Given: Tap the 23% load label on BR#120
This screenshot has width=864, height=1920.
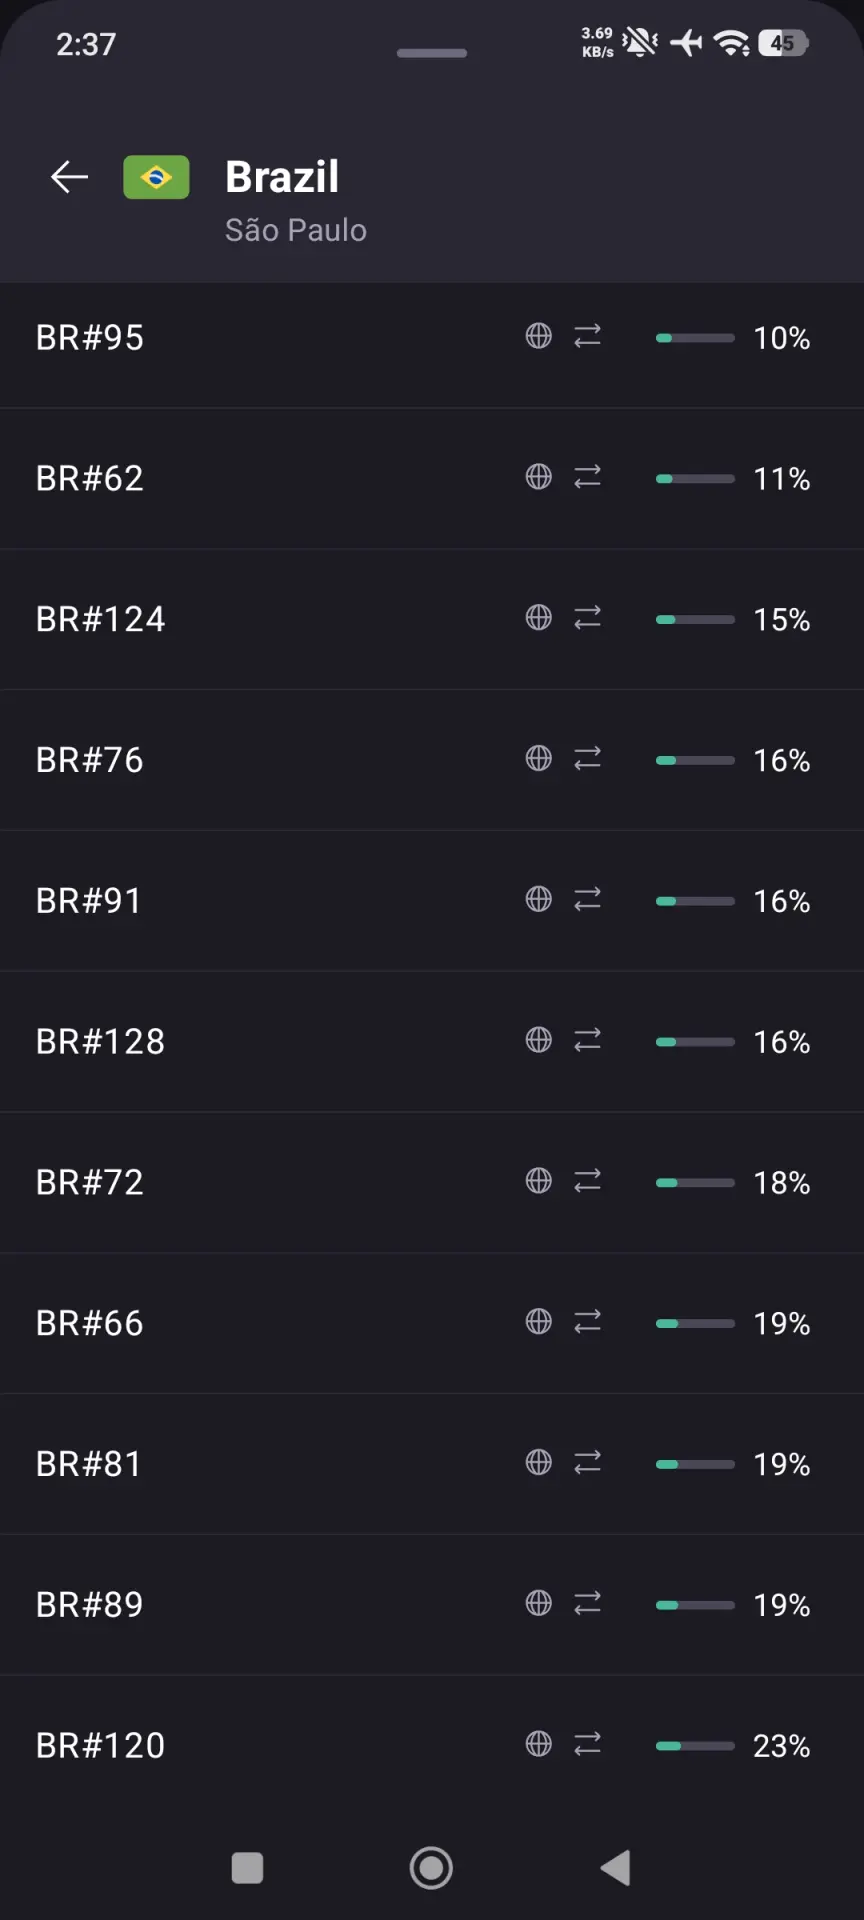Looking at the screenshot, I should click(x=782, y=1746).
